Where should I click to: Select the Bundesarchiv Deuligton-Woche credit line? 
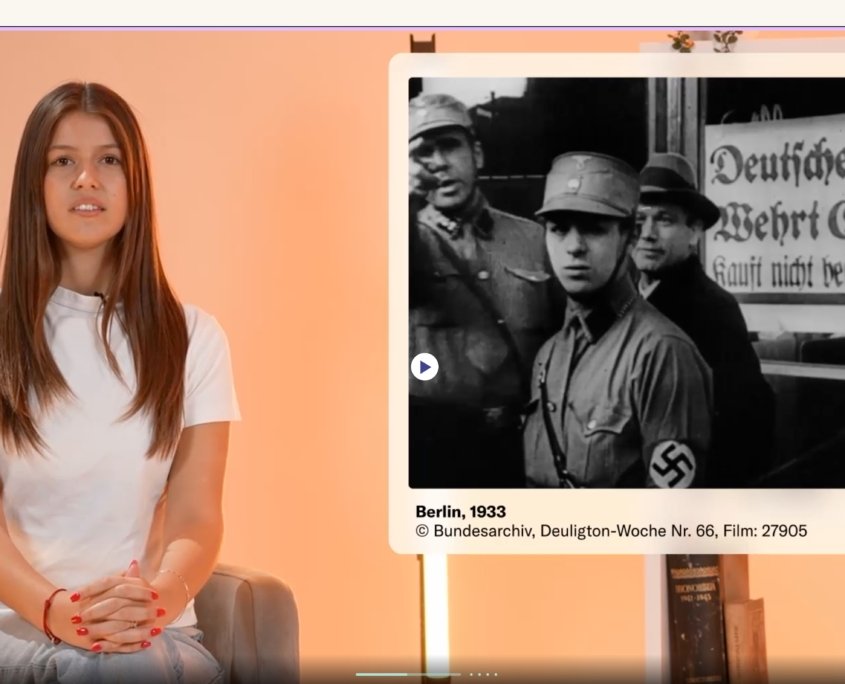pyautogui.click(x=612, y=531)
